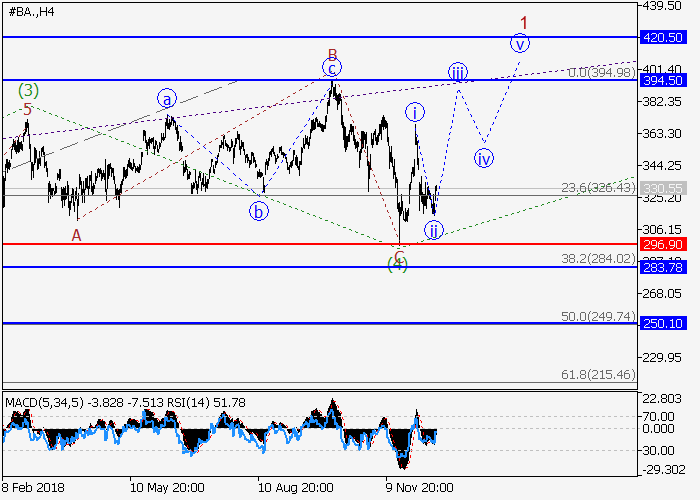Screen dimensions: 700x500
Task: Click the 394.50 price level tag
Action: 663,80
